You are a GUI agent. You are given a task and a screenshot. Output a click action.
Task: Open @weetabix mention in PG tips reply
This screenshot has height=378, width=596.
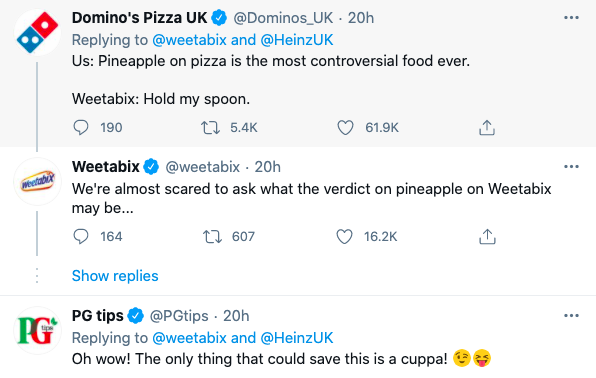coord(189,338)
